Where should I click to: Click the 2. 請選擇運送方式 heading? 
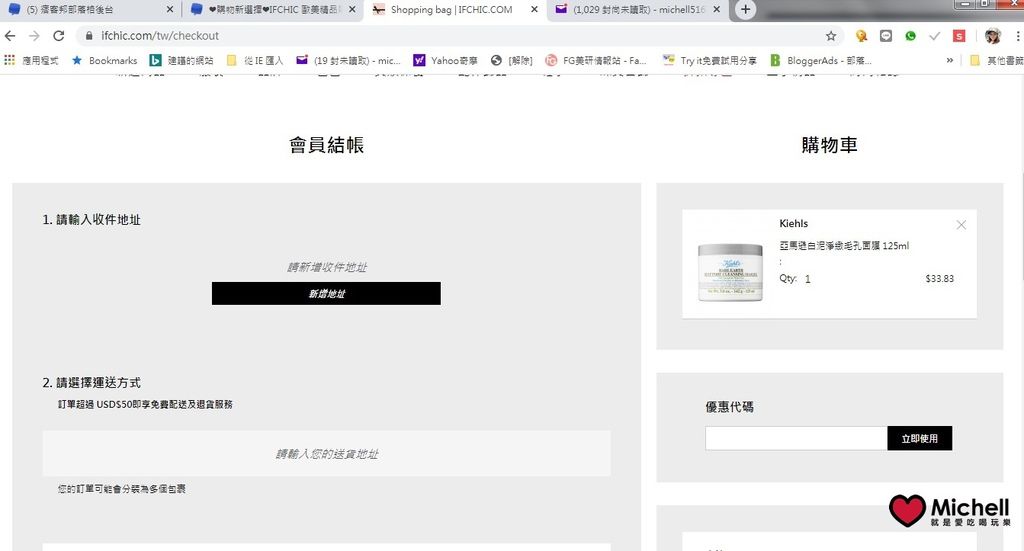tap(91, 383)
